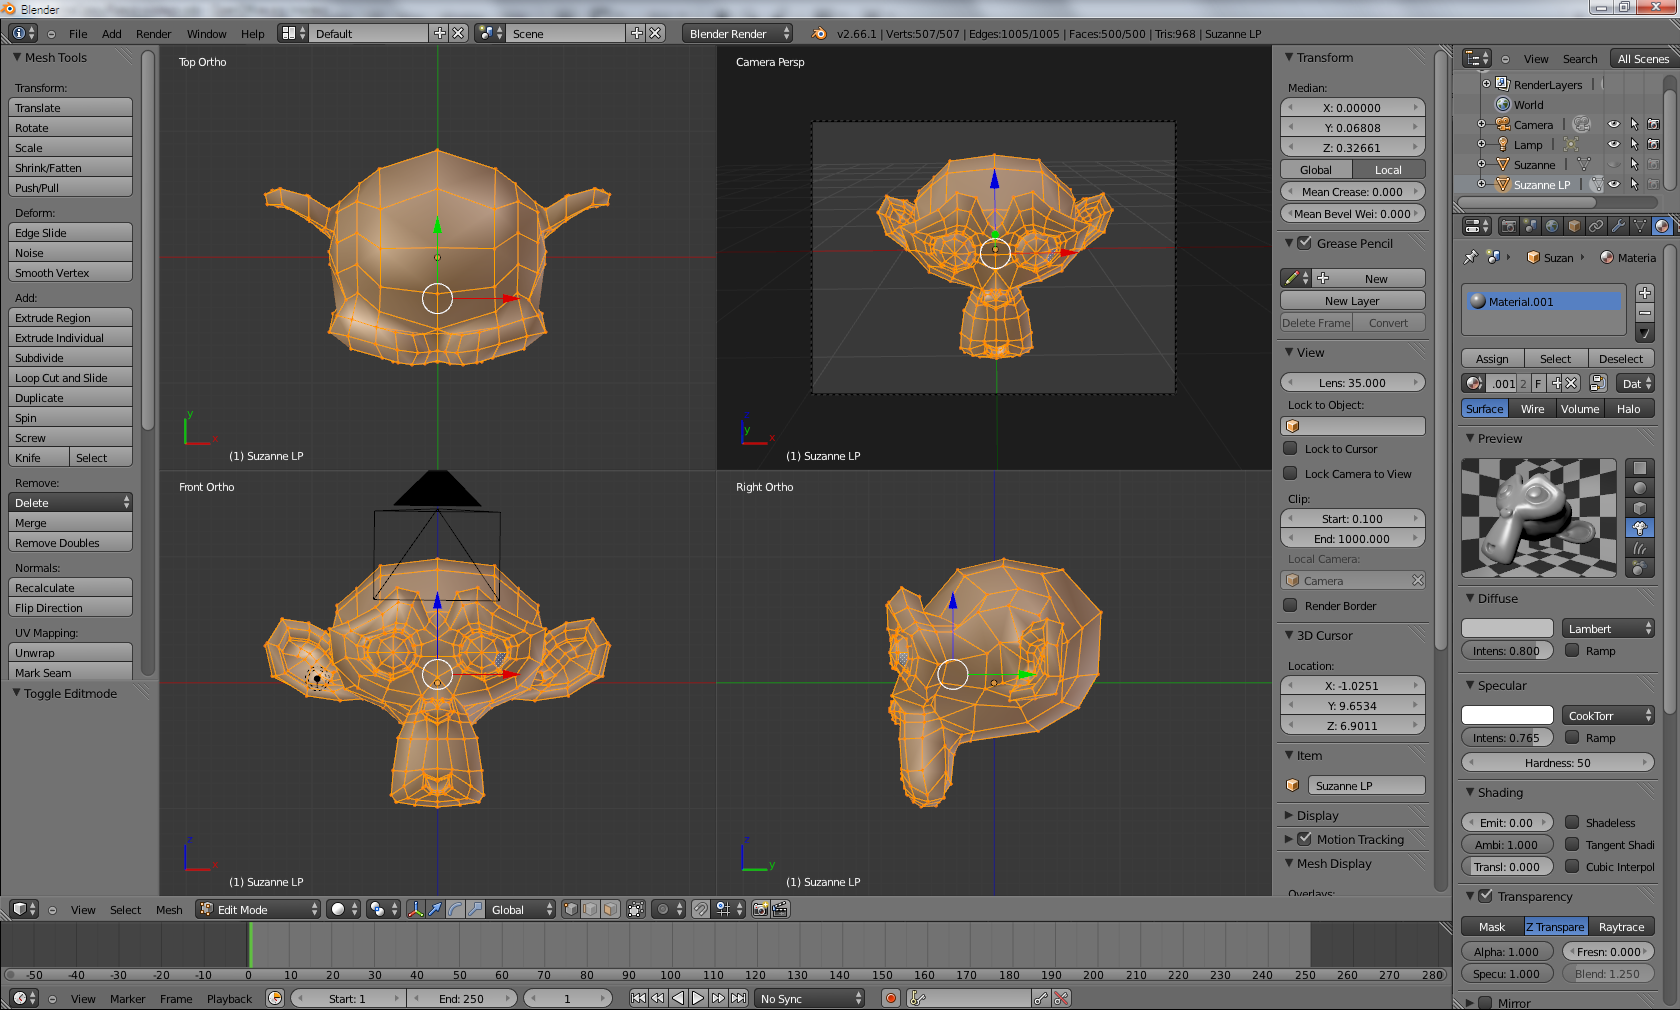Open Modifiers properties tab wrench icon
Screen dimensions: 1680x1010
pos(1618,226)
